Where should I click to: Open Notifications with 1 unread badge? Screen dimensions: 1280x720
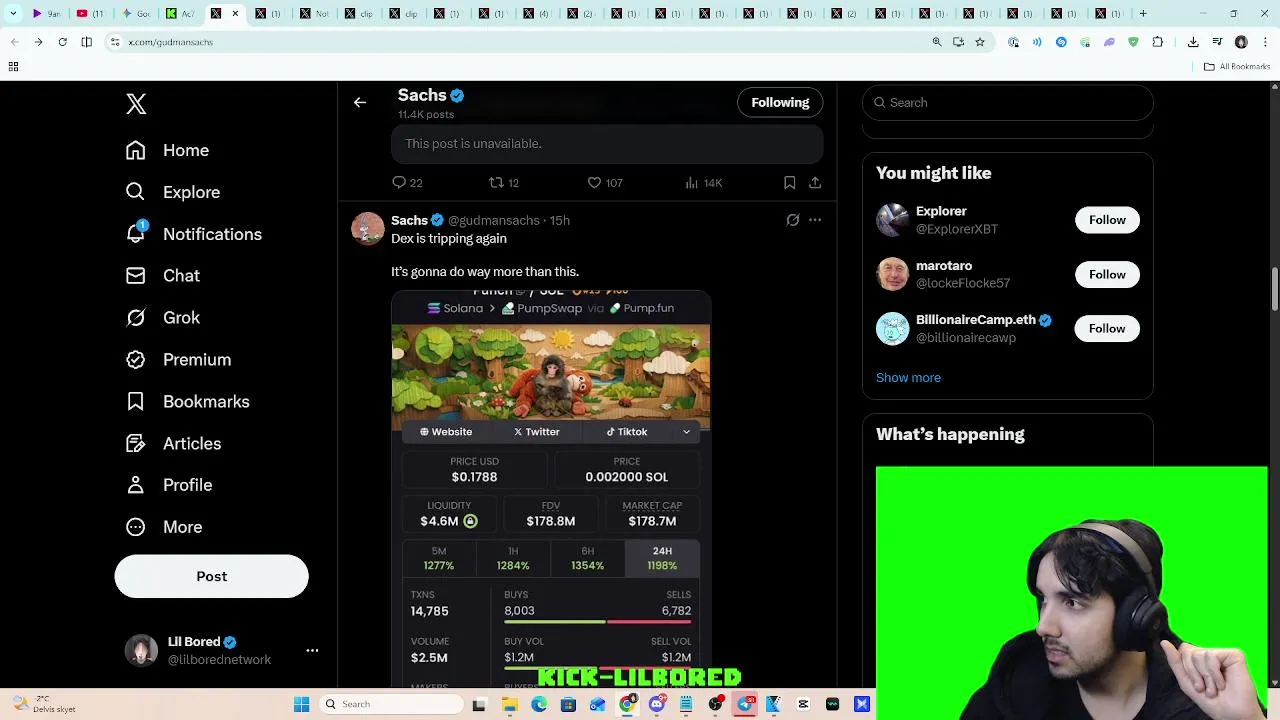tap(194, 234)
